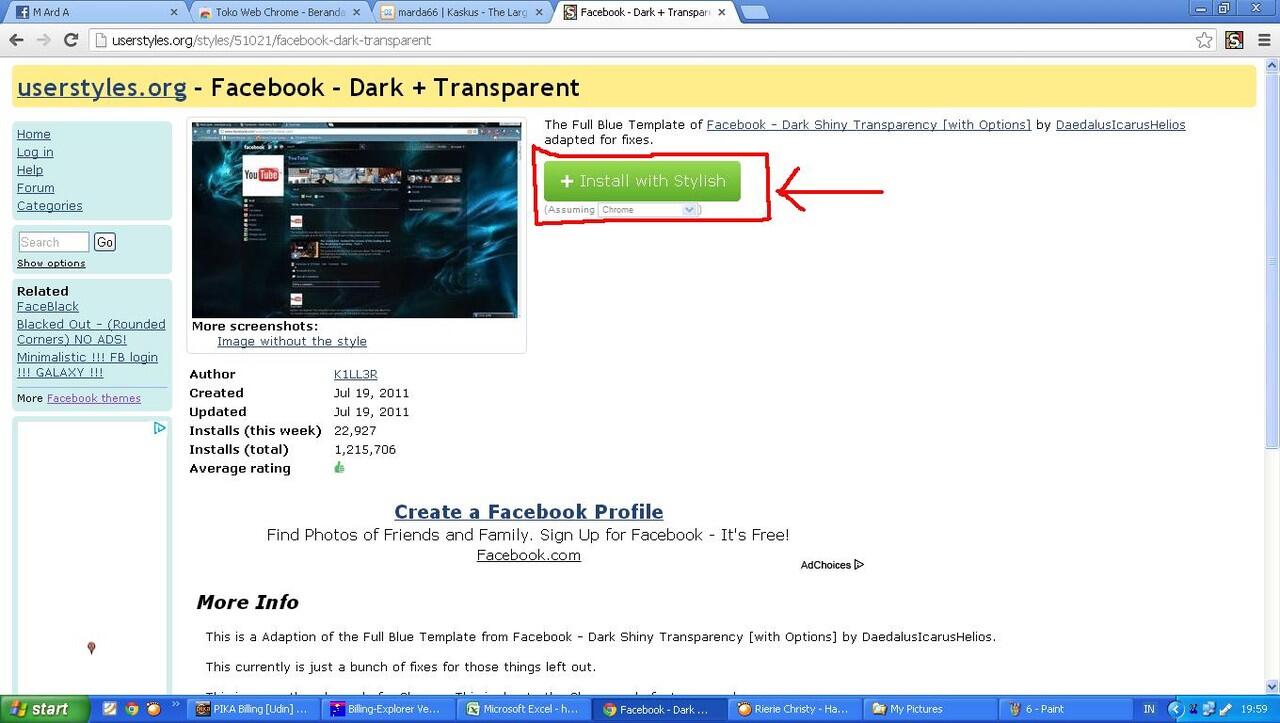Open a new tab with the new-tab button
Screen dimensions: 1280x723
[754, 12]
